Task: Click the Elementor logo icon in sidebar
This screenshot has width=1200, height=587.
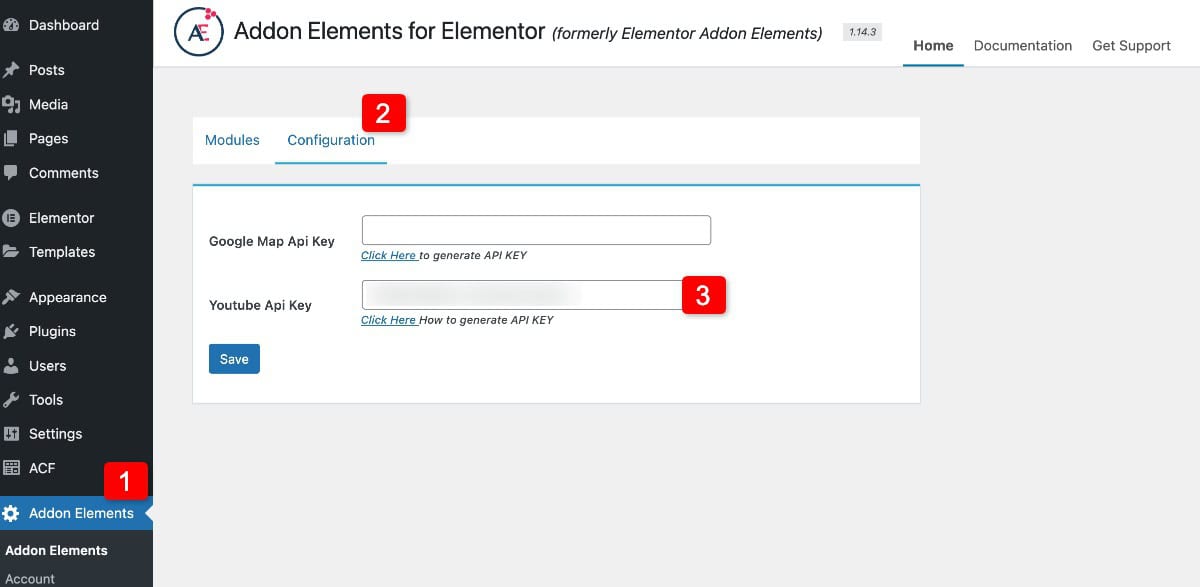Action: pos(11,217)
